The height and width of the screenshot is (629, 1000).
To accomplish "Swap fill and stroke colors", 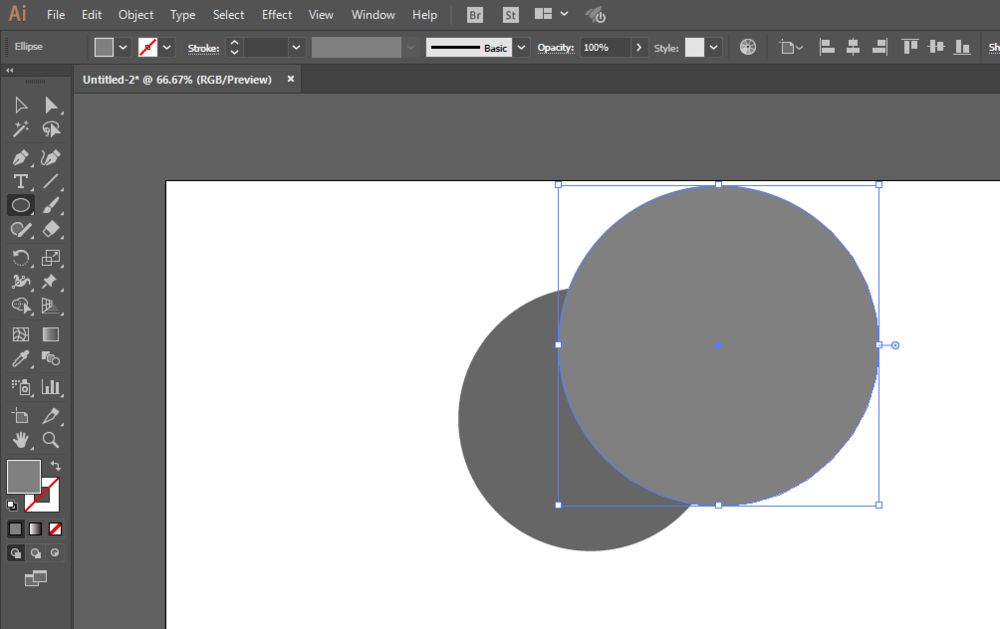I will (x=55, y=466).
